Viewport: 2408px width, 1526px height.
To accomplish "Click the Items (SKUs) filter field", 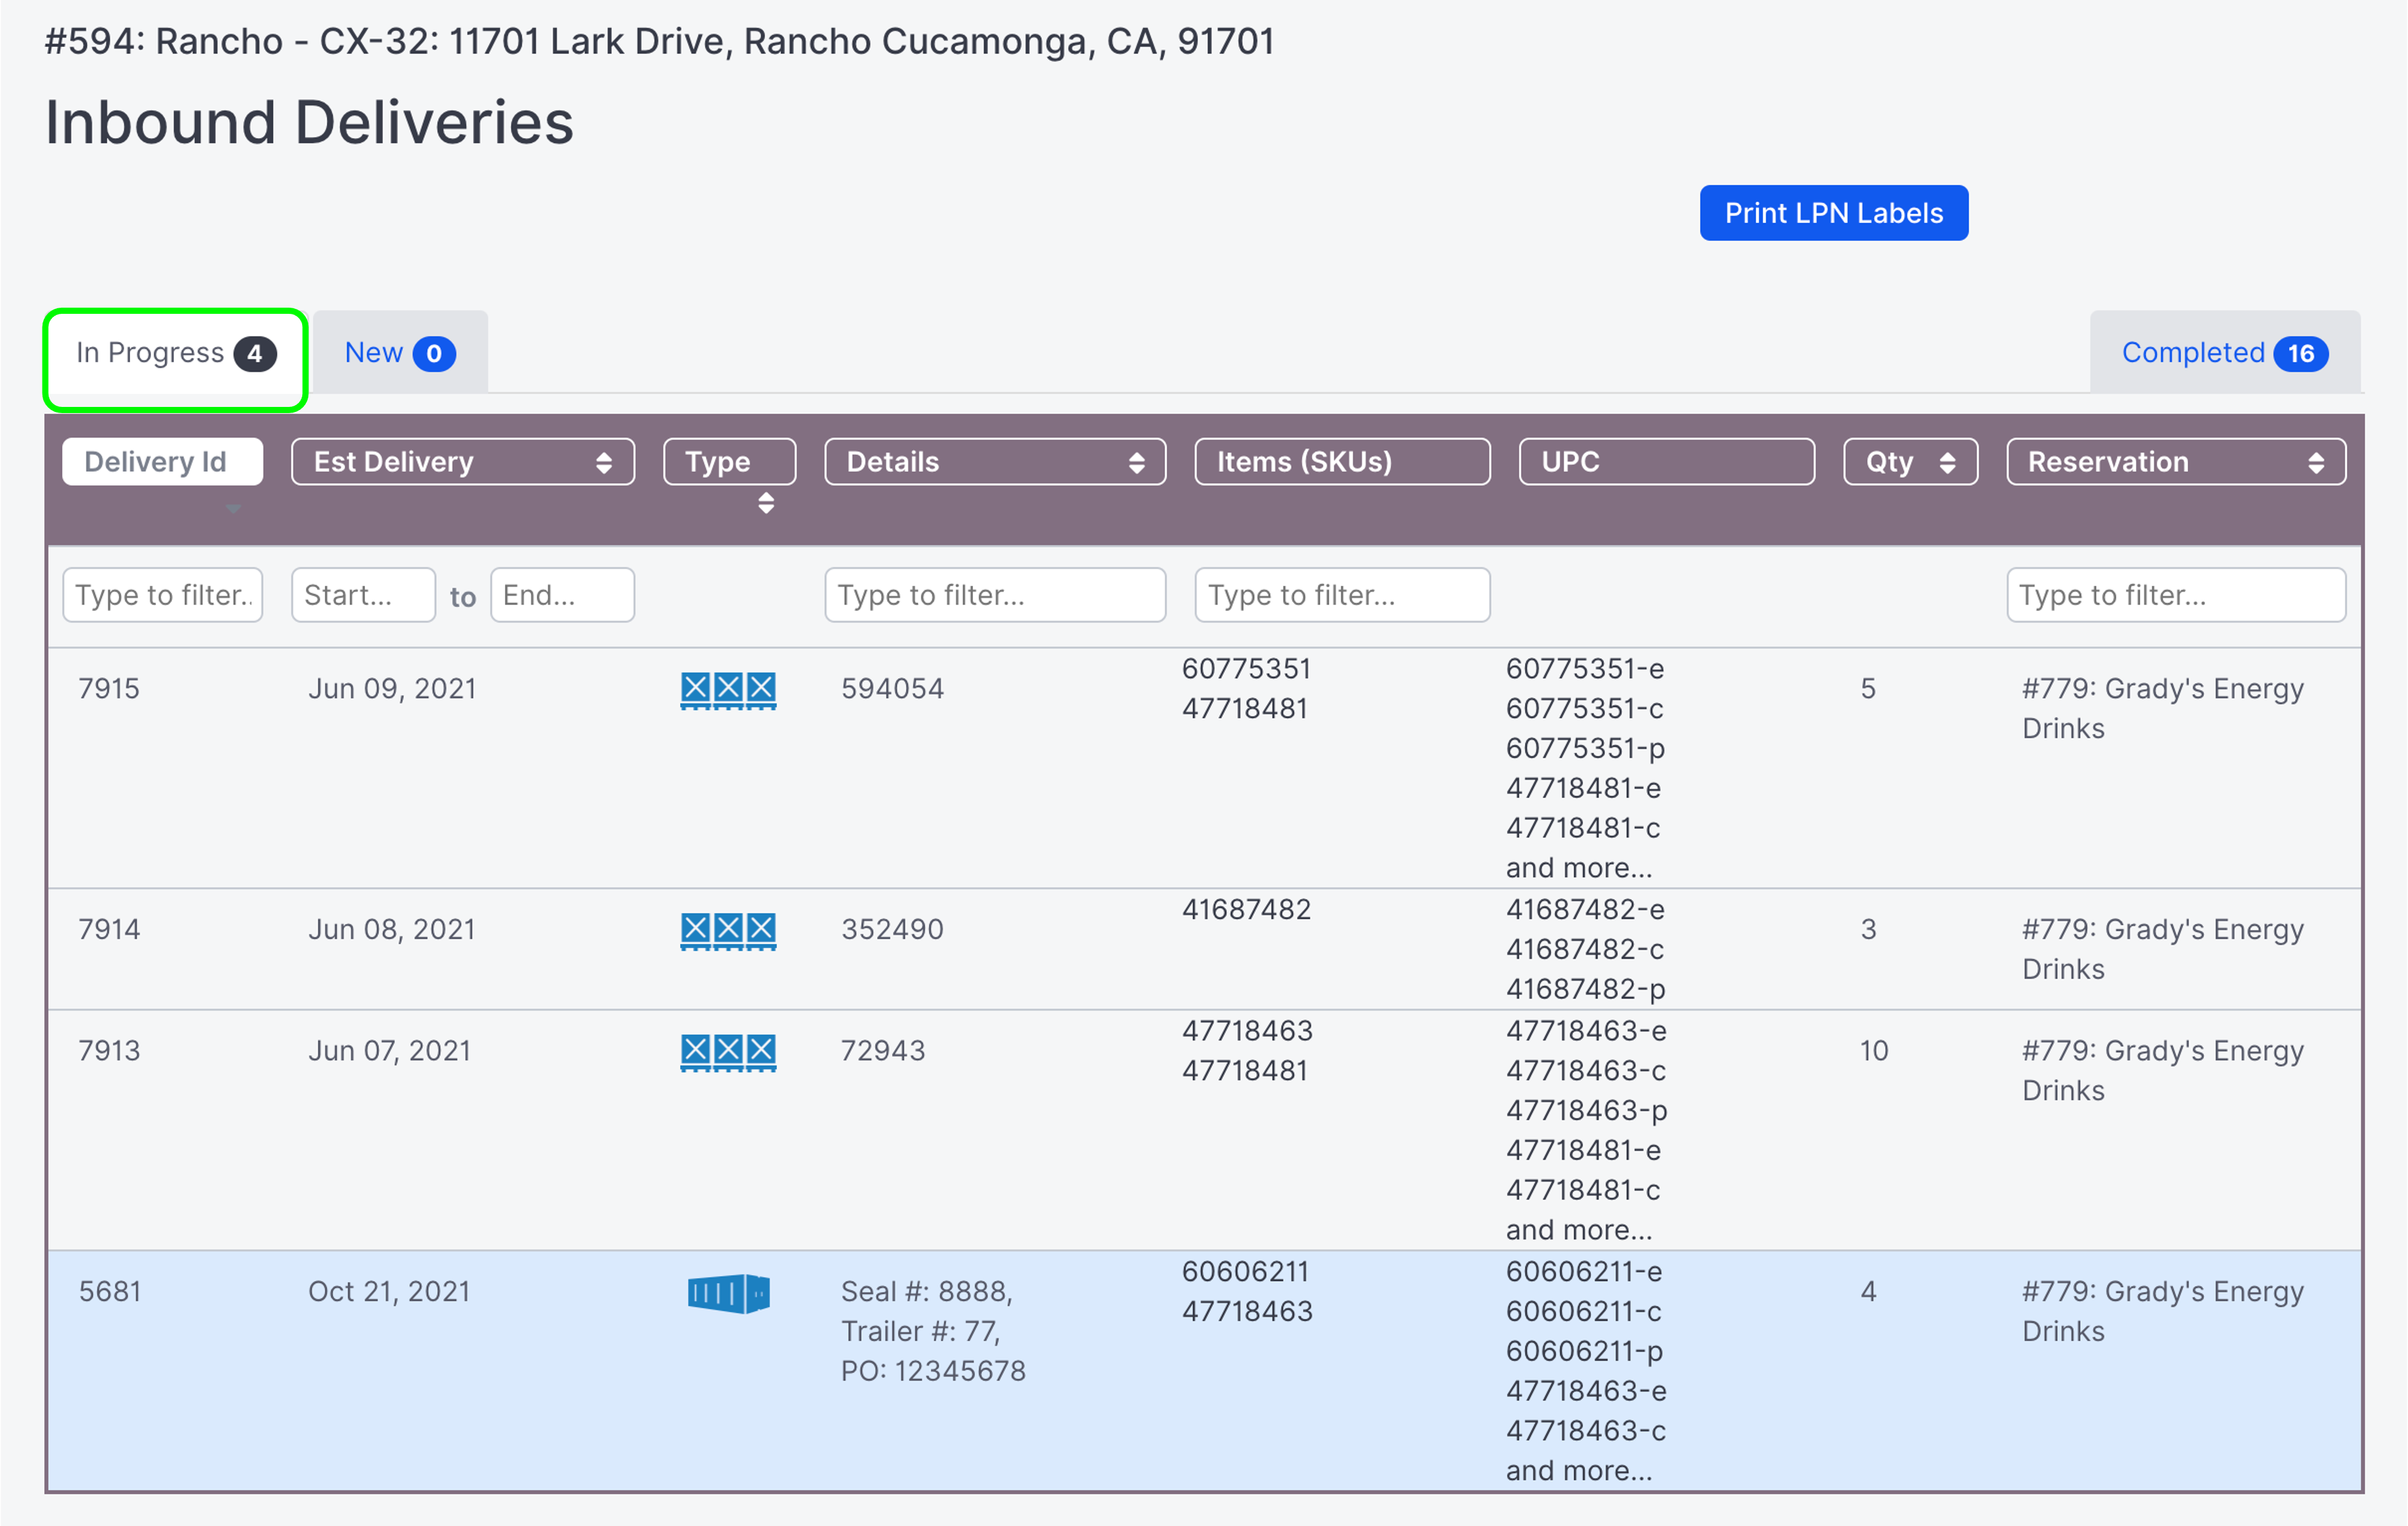I will coord(1342,594).
